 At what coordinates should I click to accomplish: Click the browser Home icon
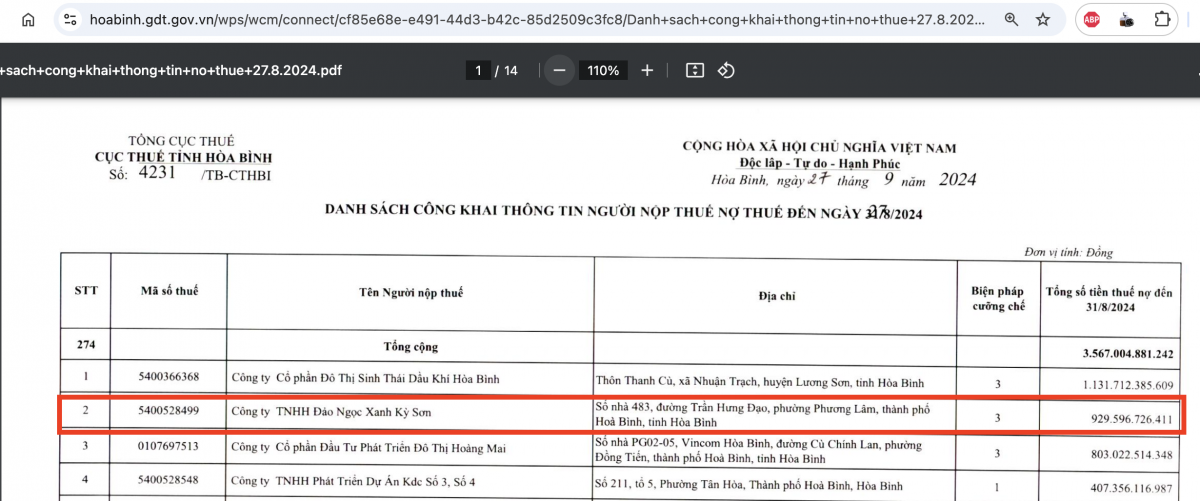coord(29,19)
